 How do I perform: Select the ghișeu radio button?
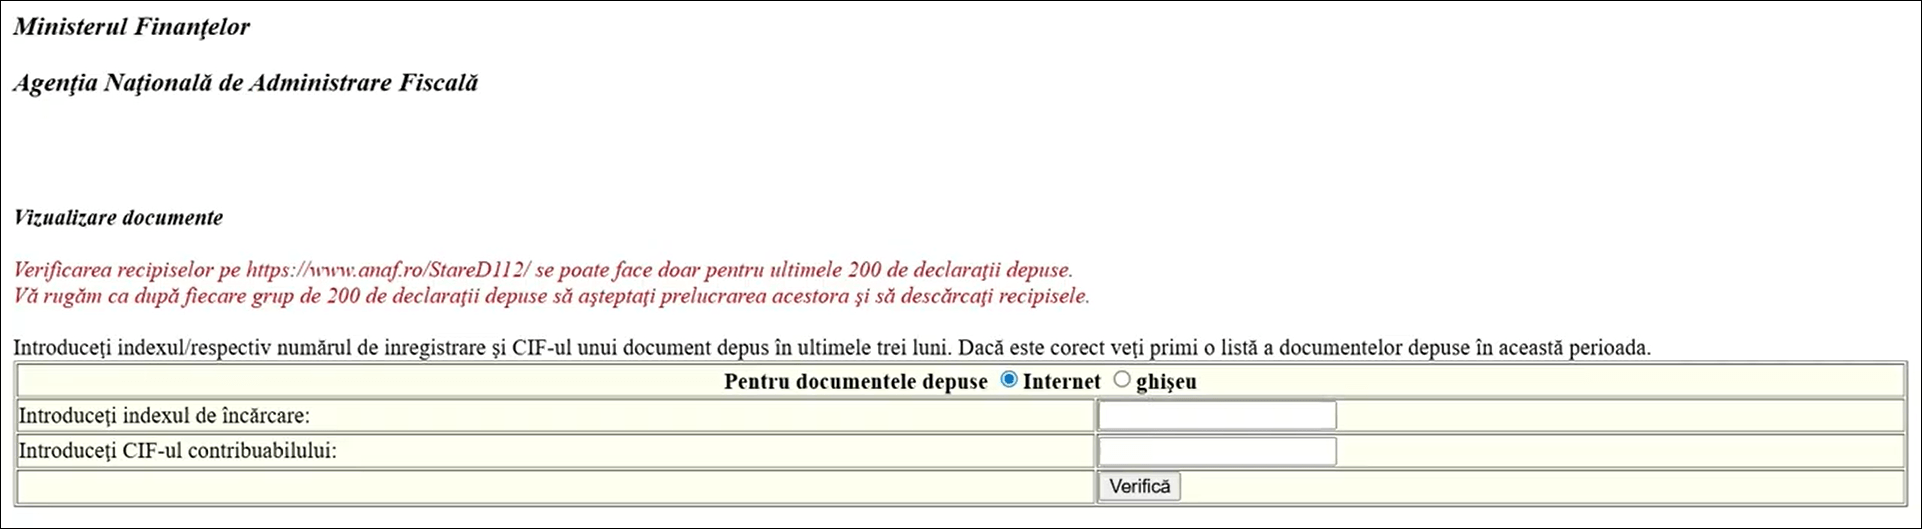coord(1122,380)
